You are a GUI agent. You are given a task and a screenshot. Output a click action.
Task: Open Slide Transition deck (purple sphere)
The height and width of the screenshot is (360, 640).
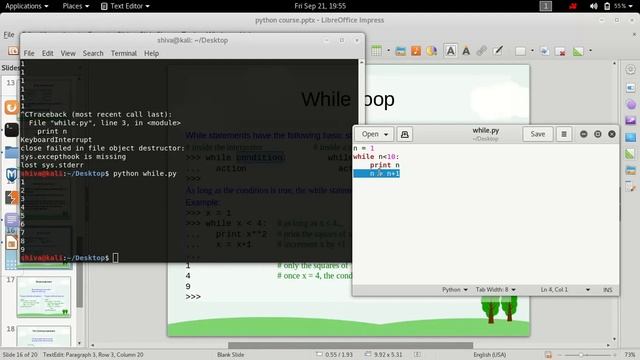pyautogui.click(x=630, y=104)
